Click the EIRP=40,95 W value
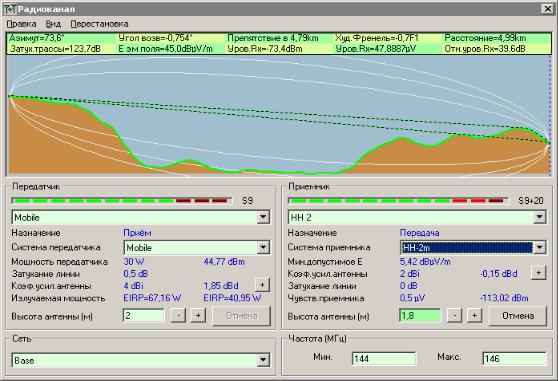This screenshot has width=558, height=381. 232,298
